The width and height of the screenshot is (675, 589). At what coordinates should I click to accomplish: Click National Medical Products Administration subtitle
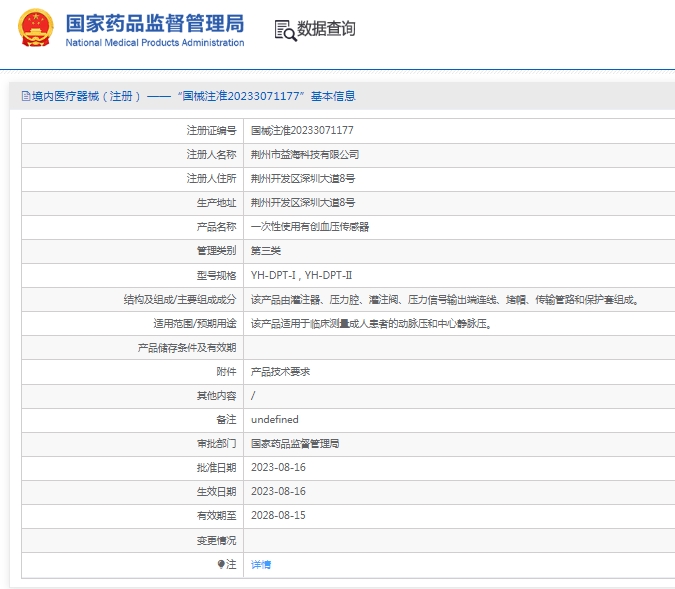click(155, 43)
